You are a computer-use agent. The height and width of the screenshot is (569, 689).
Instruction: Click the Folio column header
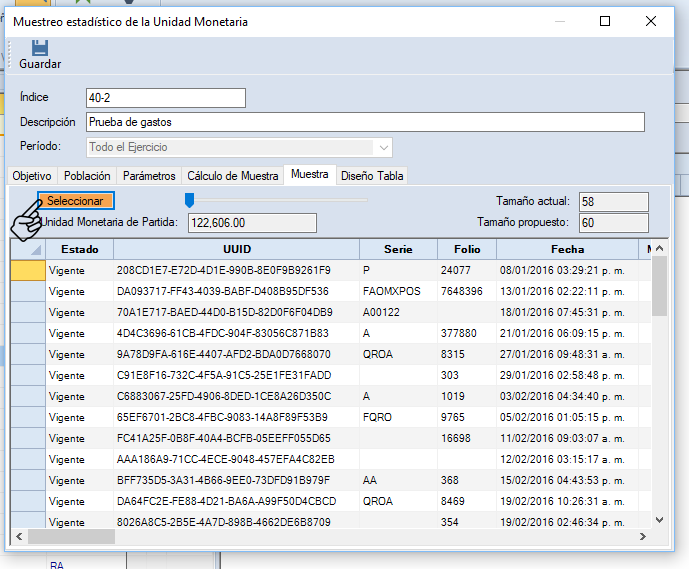[466, 249]
